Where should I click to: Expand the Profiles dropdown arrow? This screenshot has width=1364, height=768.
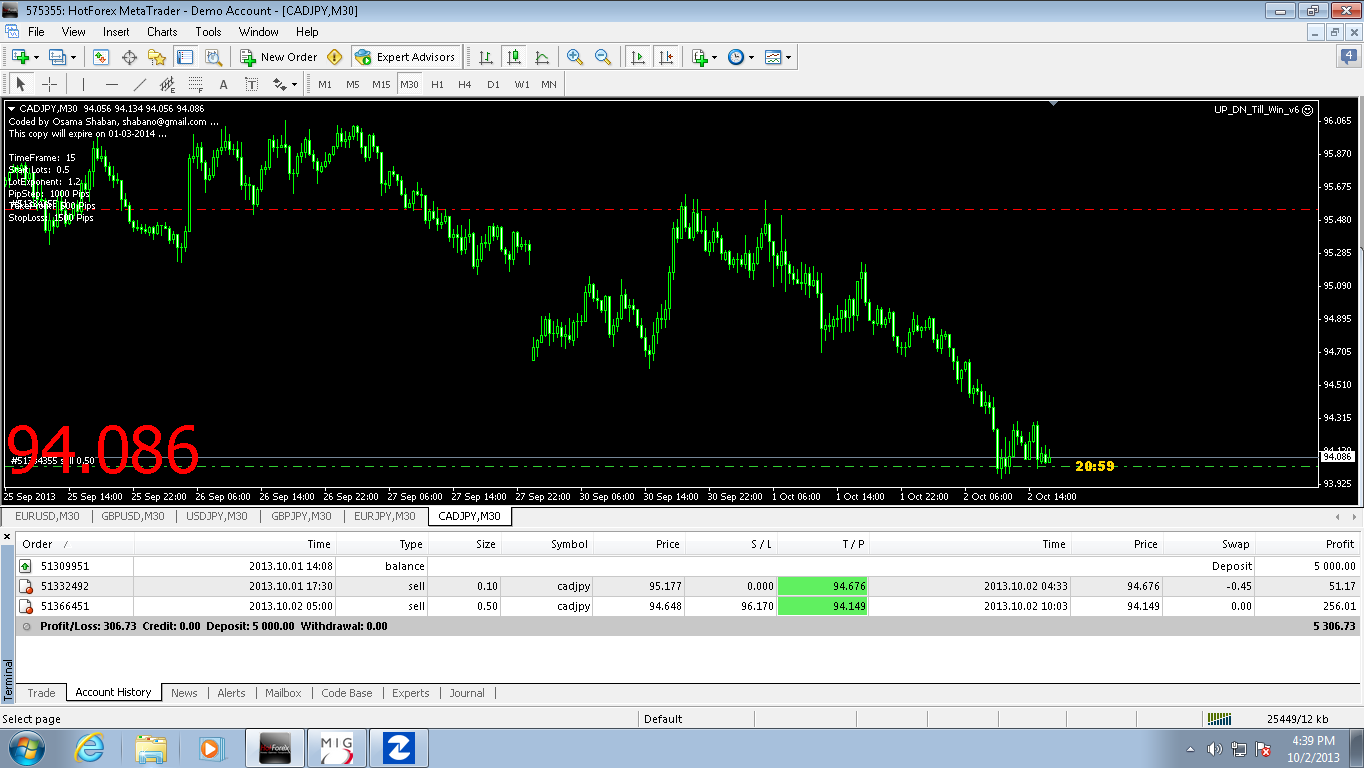pyautogui.click(x=73, y=57)
